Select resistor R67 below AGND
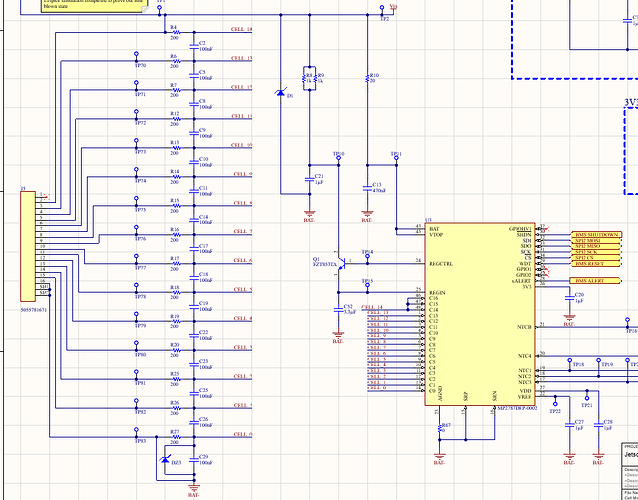The height and width of the screenshot is (500, 638). [x=439, y=428]
